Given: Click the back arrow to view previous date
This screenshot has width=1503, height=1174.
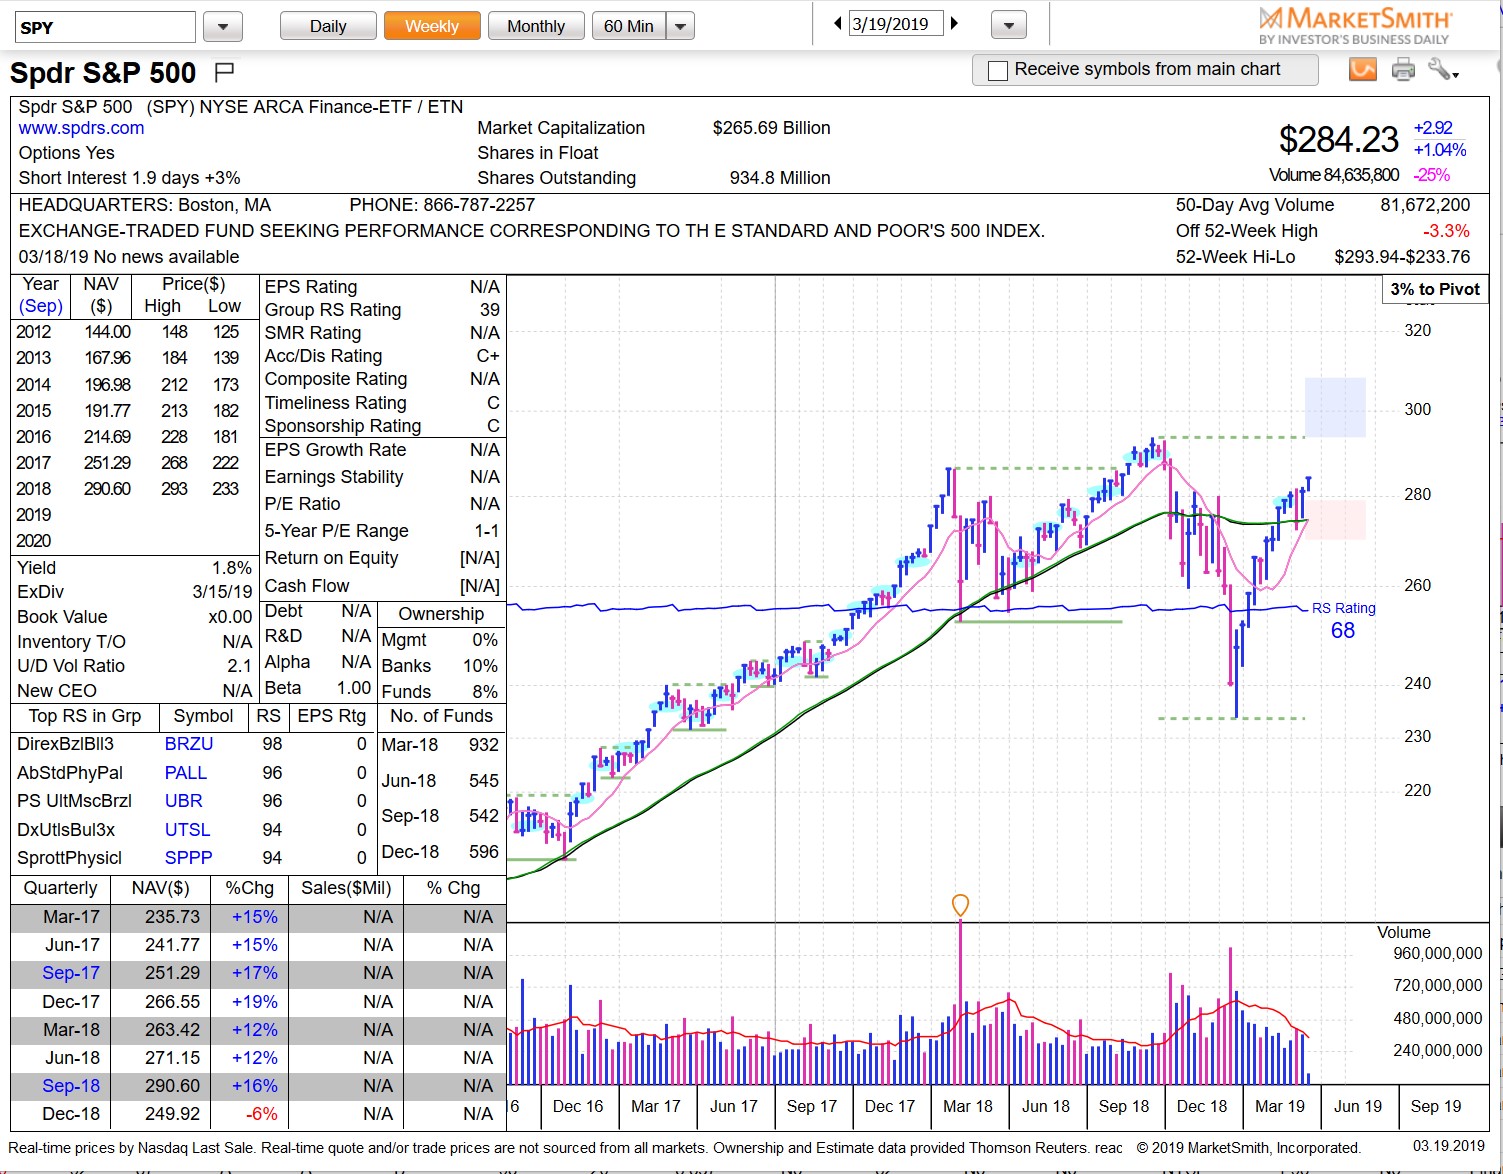Looking at the screenshot, I should [x=837, y=22].
